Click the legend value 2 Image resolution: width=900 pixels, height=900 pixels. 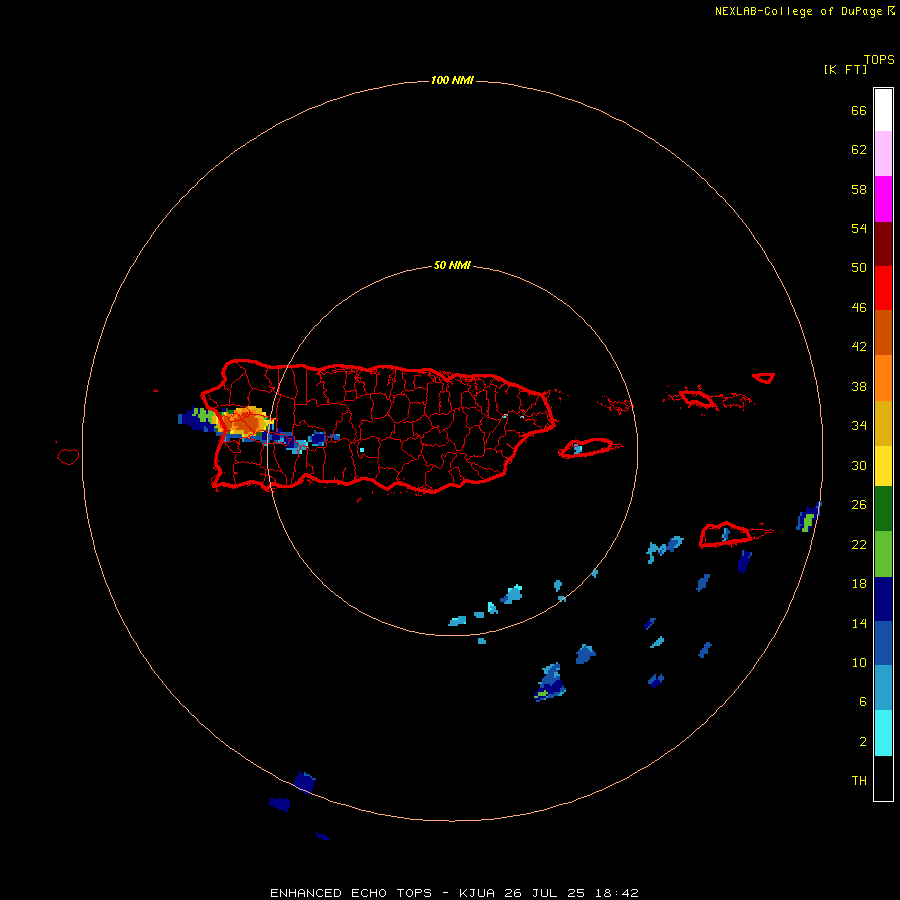(862, 741)
